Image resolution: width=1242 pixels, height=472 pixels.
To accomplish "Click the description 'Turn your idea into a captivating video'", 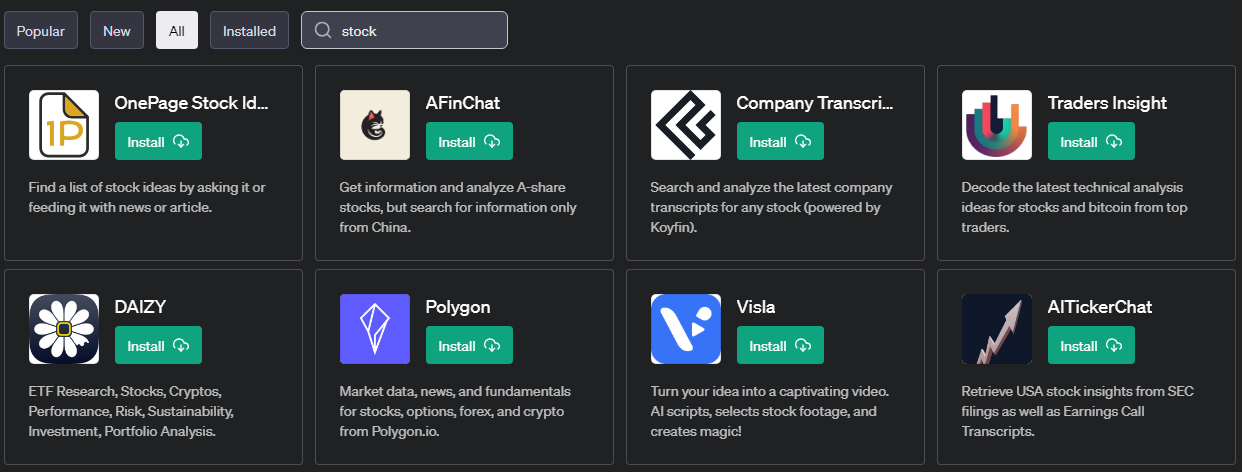I will 768,412.
